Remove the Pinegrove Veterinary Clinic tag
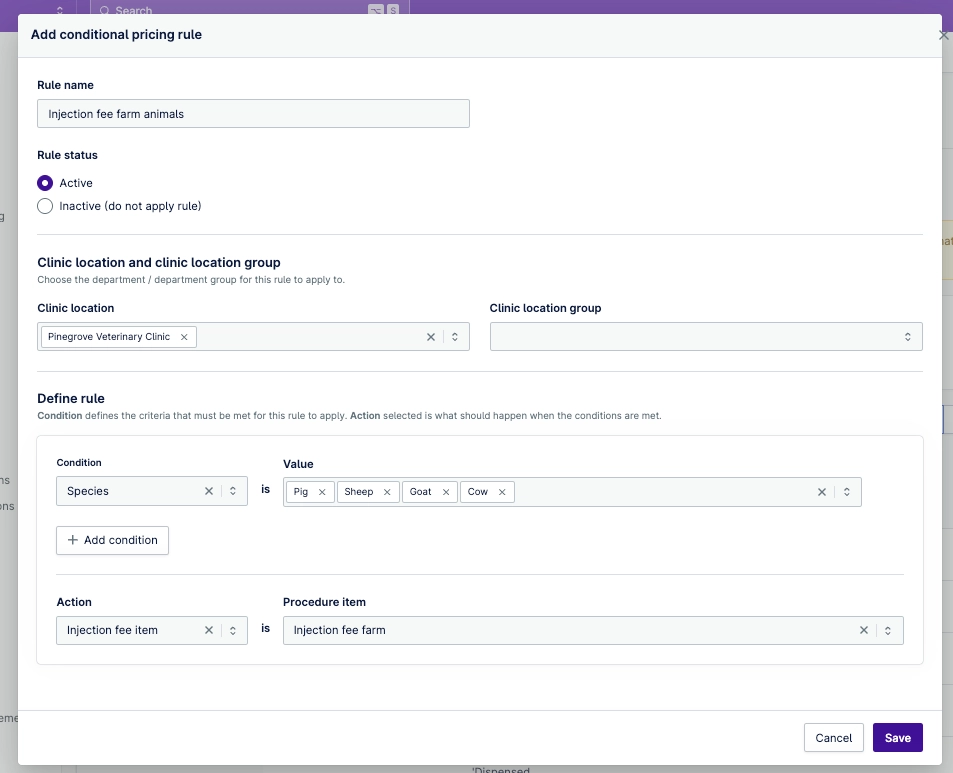Viewport: 953px width, 773px height. pyautogui.click(x=184, y=337)
